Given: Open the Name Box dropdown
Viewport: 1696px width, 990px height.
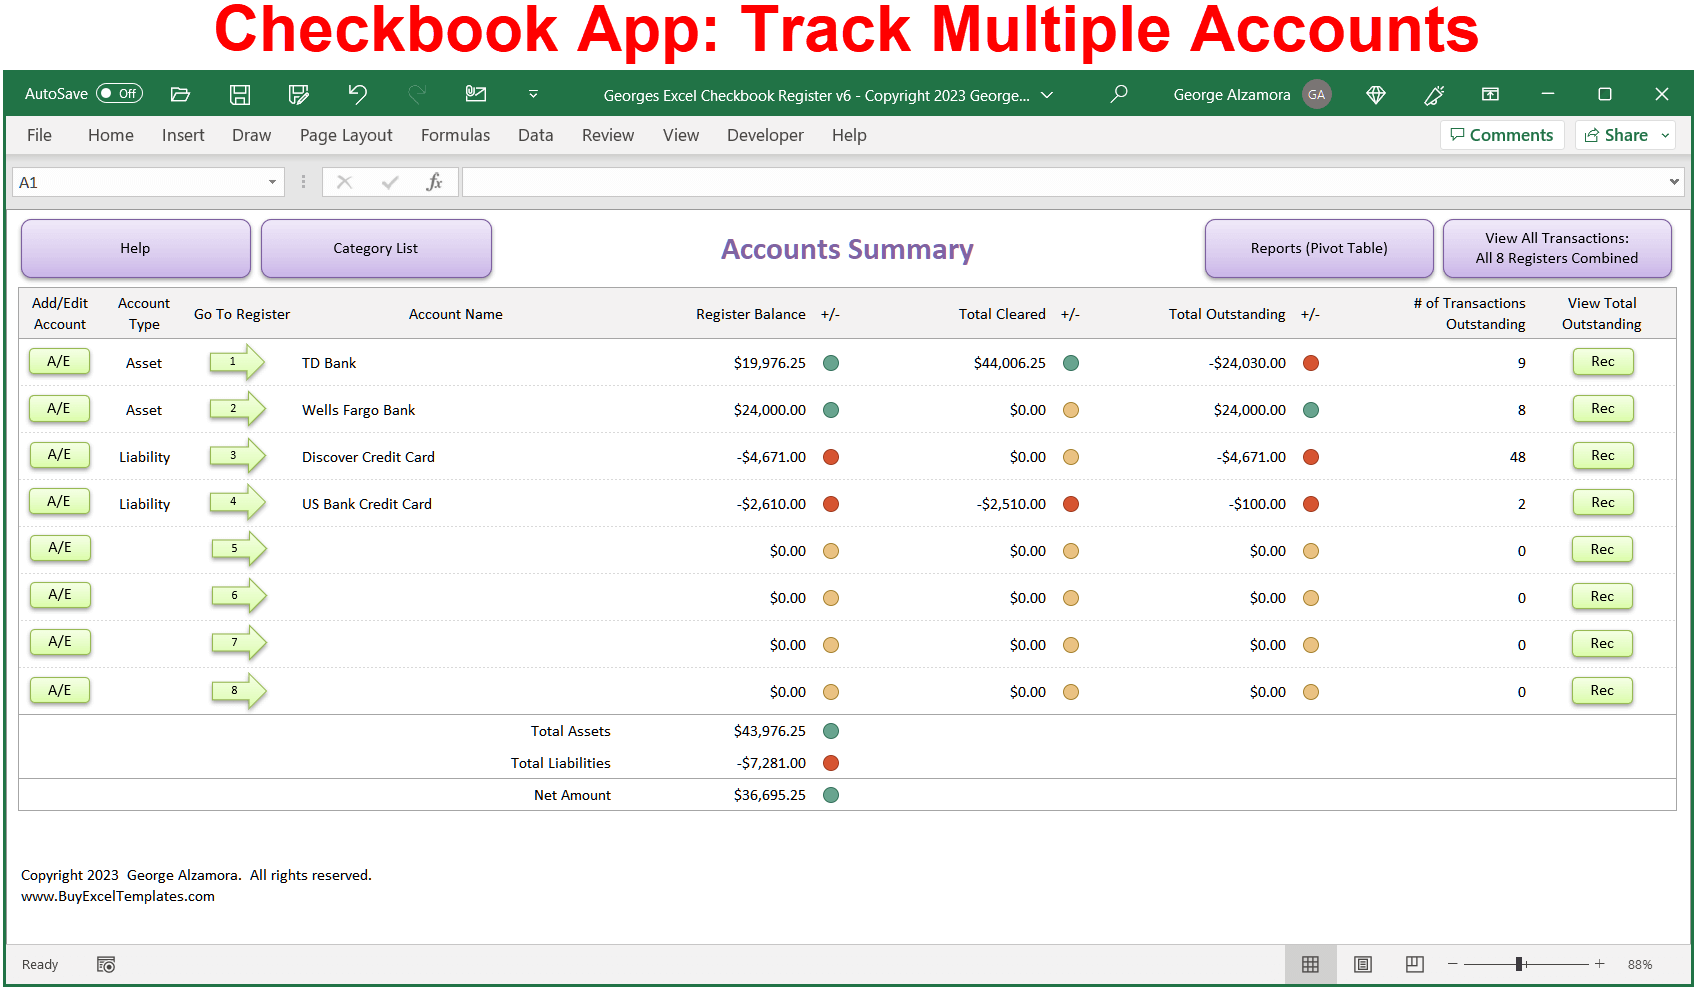Looking at the screenshot, I should (x=271, y=182).
